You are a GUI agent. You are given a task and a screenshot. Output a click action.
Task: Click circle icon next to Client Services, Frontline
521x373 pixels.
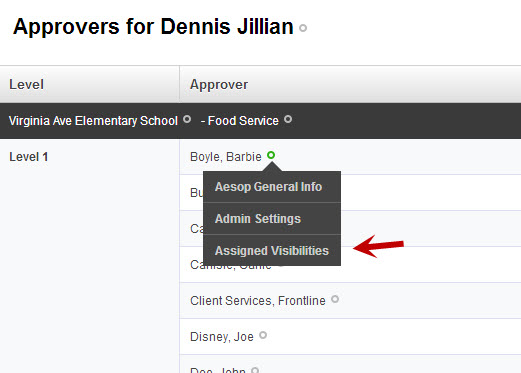click(x=335, y=299)
